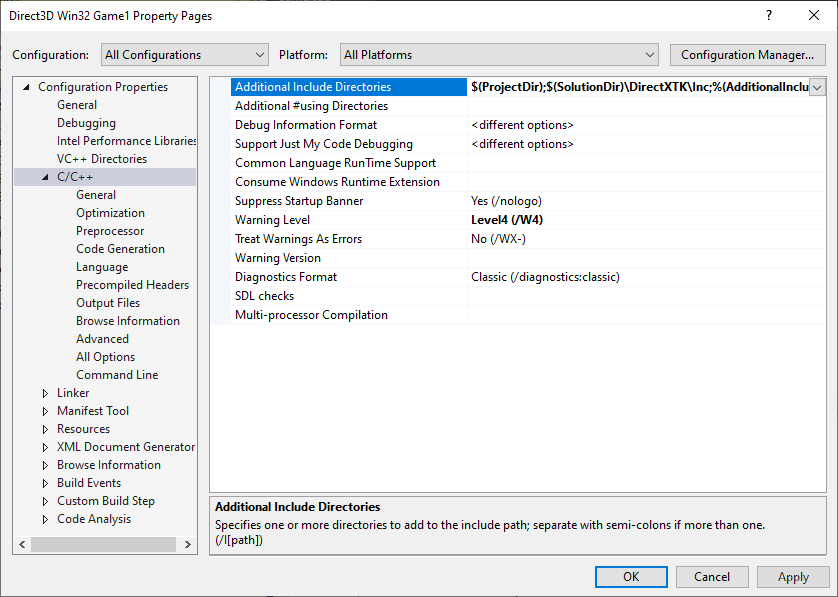
Task: Select the Warning Level property
Action: coord(349,220)
